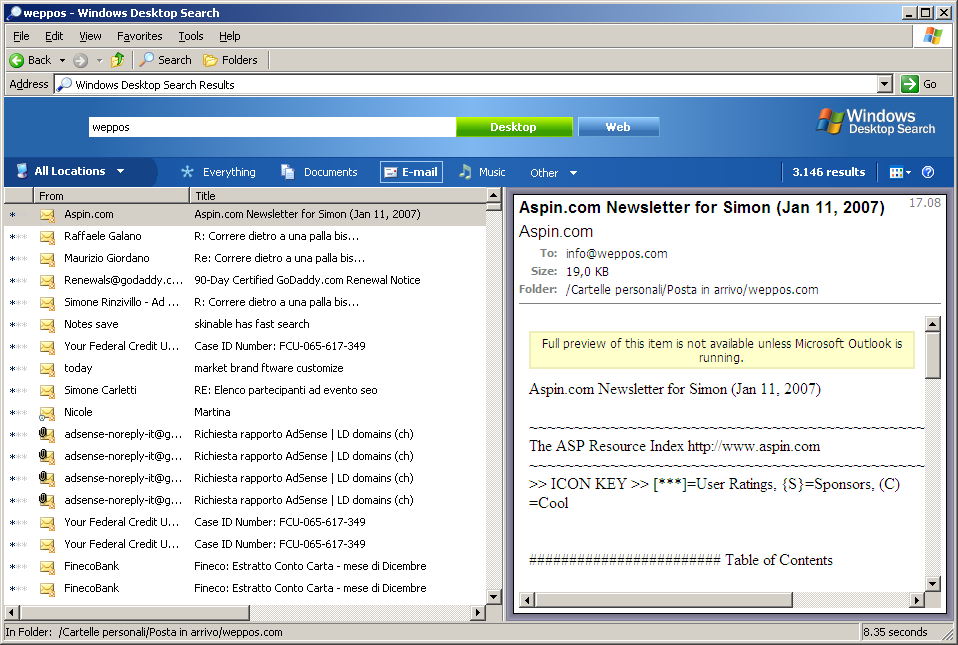The image size is (958, 645).
Task: Select the Everything filter tab
Action: [x=218, y=172]
